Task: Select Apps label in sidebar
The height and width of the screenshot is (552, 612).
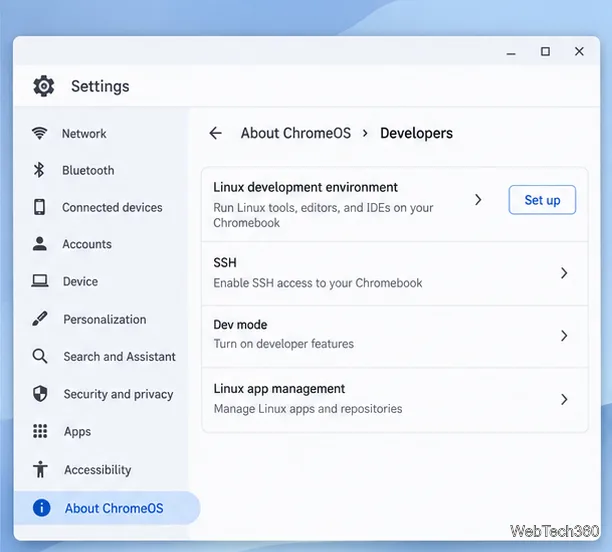Action: 77,432
